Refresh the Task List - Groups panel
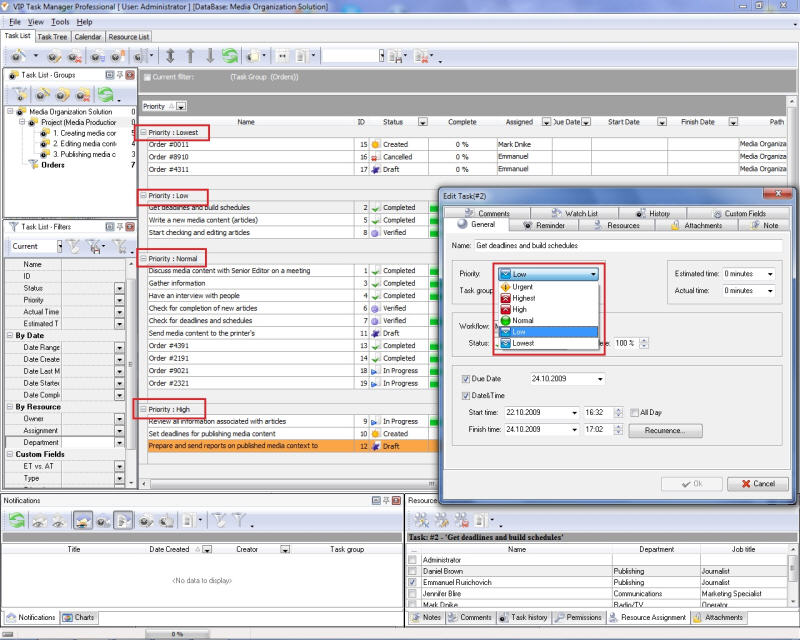This screenshot has width=800, height=640. pyautogui.click(x=105, y=94)
